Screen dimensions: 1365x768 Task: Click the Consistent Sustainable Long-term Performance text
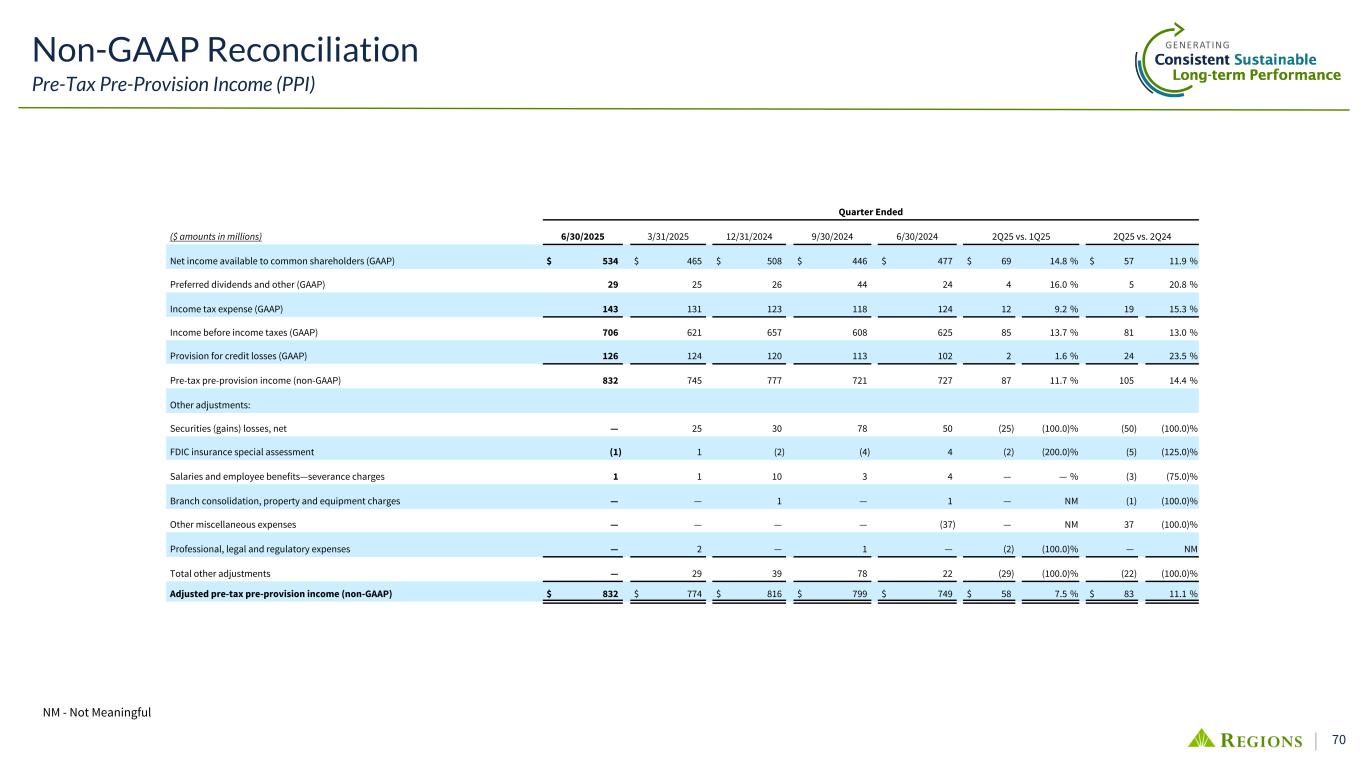[1246, 67]
